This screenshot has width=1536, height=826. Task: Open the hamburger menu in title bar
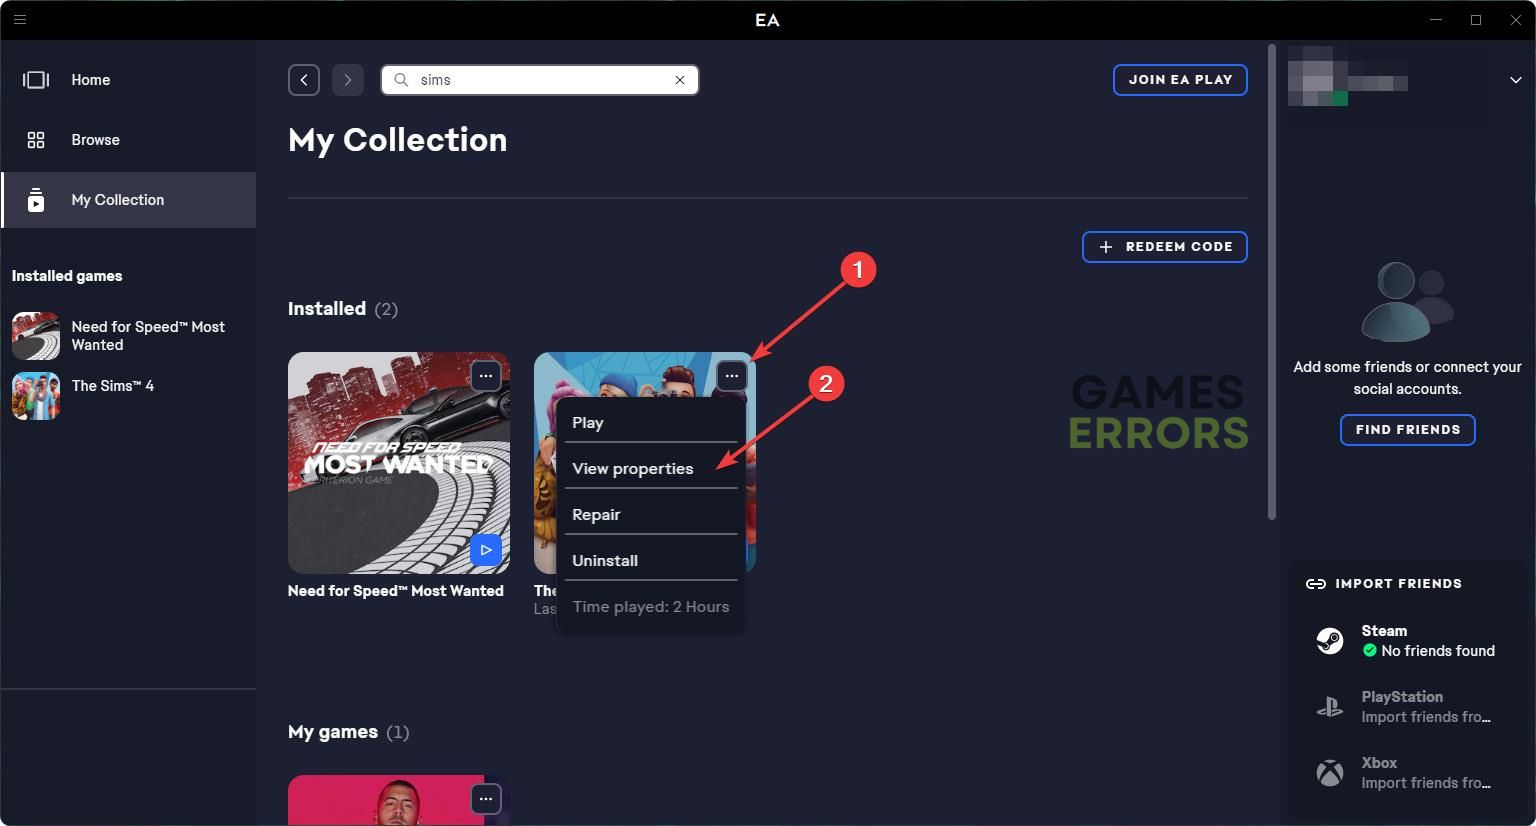tap(19, 19)
